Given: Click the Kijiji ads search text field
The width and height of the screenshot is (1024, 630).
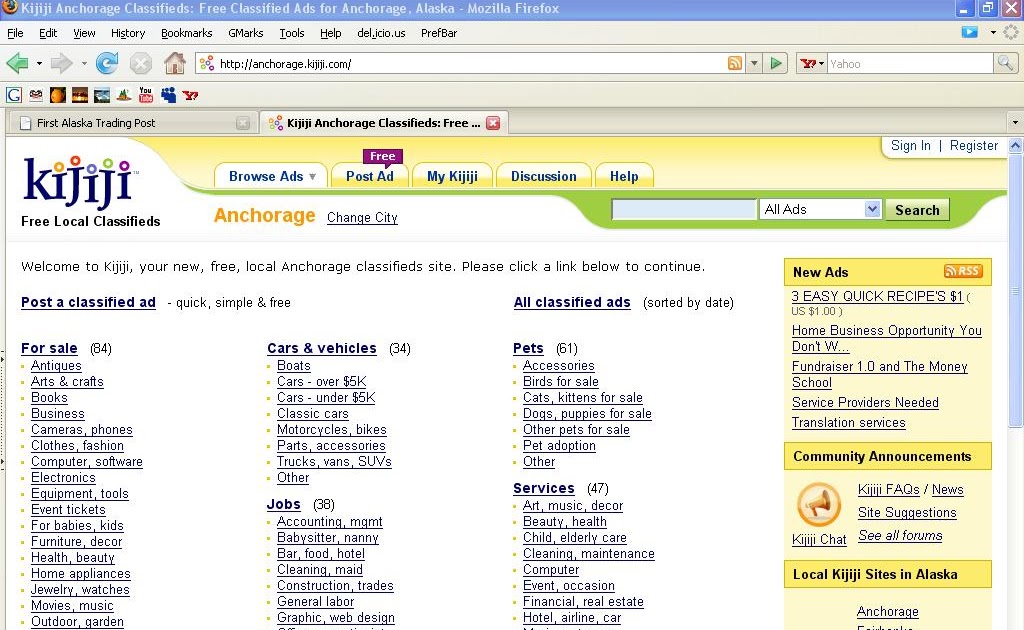Looking at the screenshot, I should 684,209.
